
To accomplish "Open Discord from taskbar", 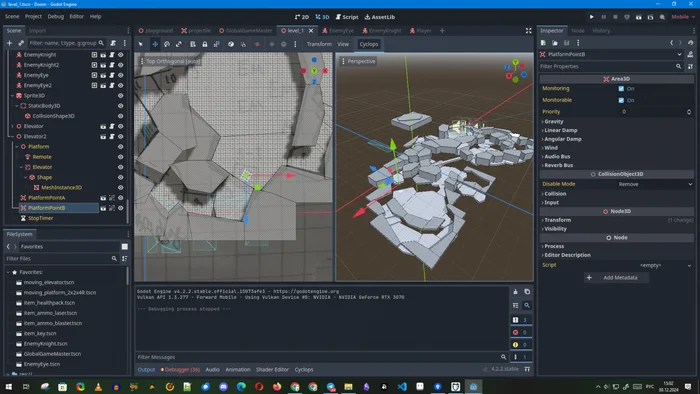I will point(223,386).
